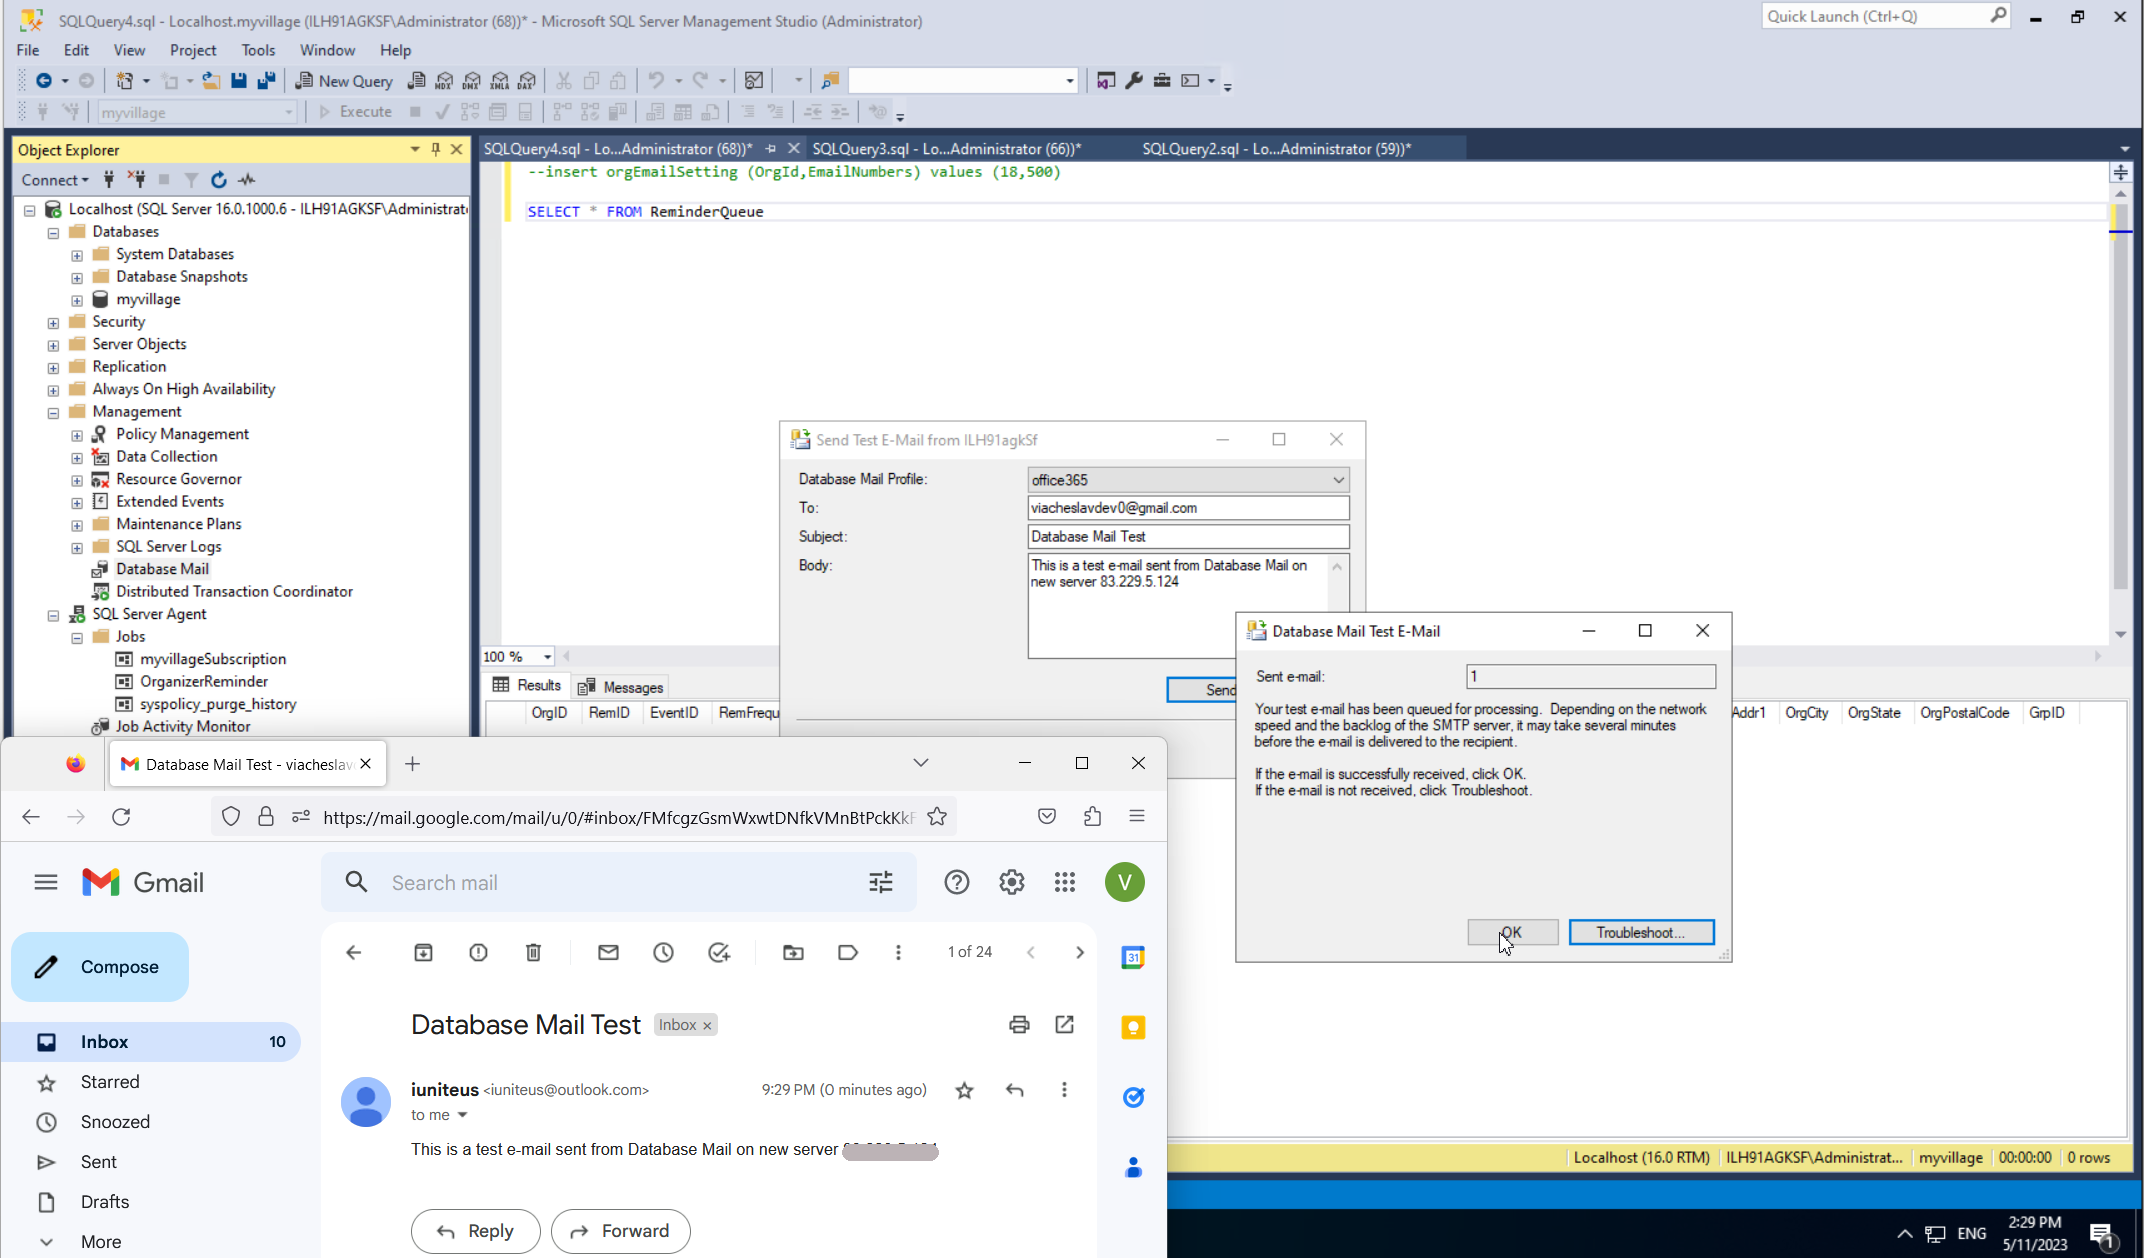Click the Execute query button
Screen dimensions: 2144x1258
(355, 112)
